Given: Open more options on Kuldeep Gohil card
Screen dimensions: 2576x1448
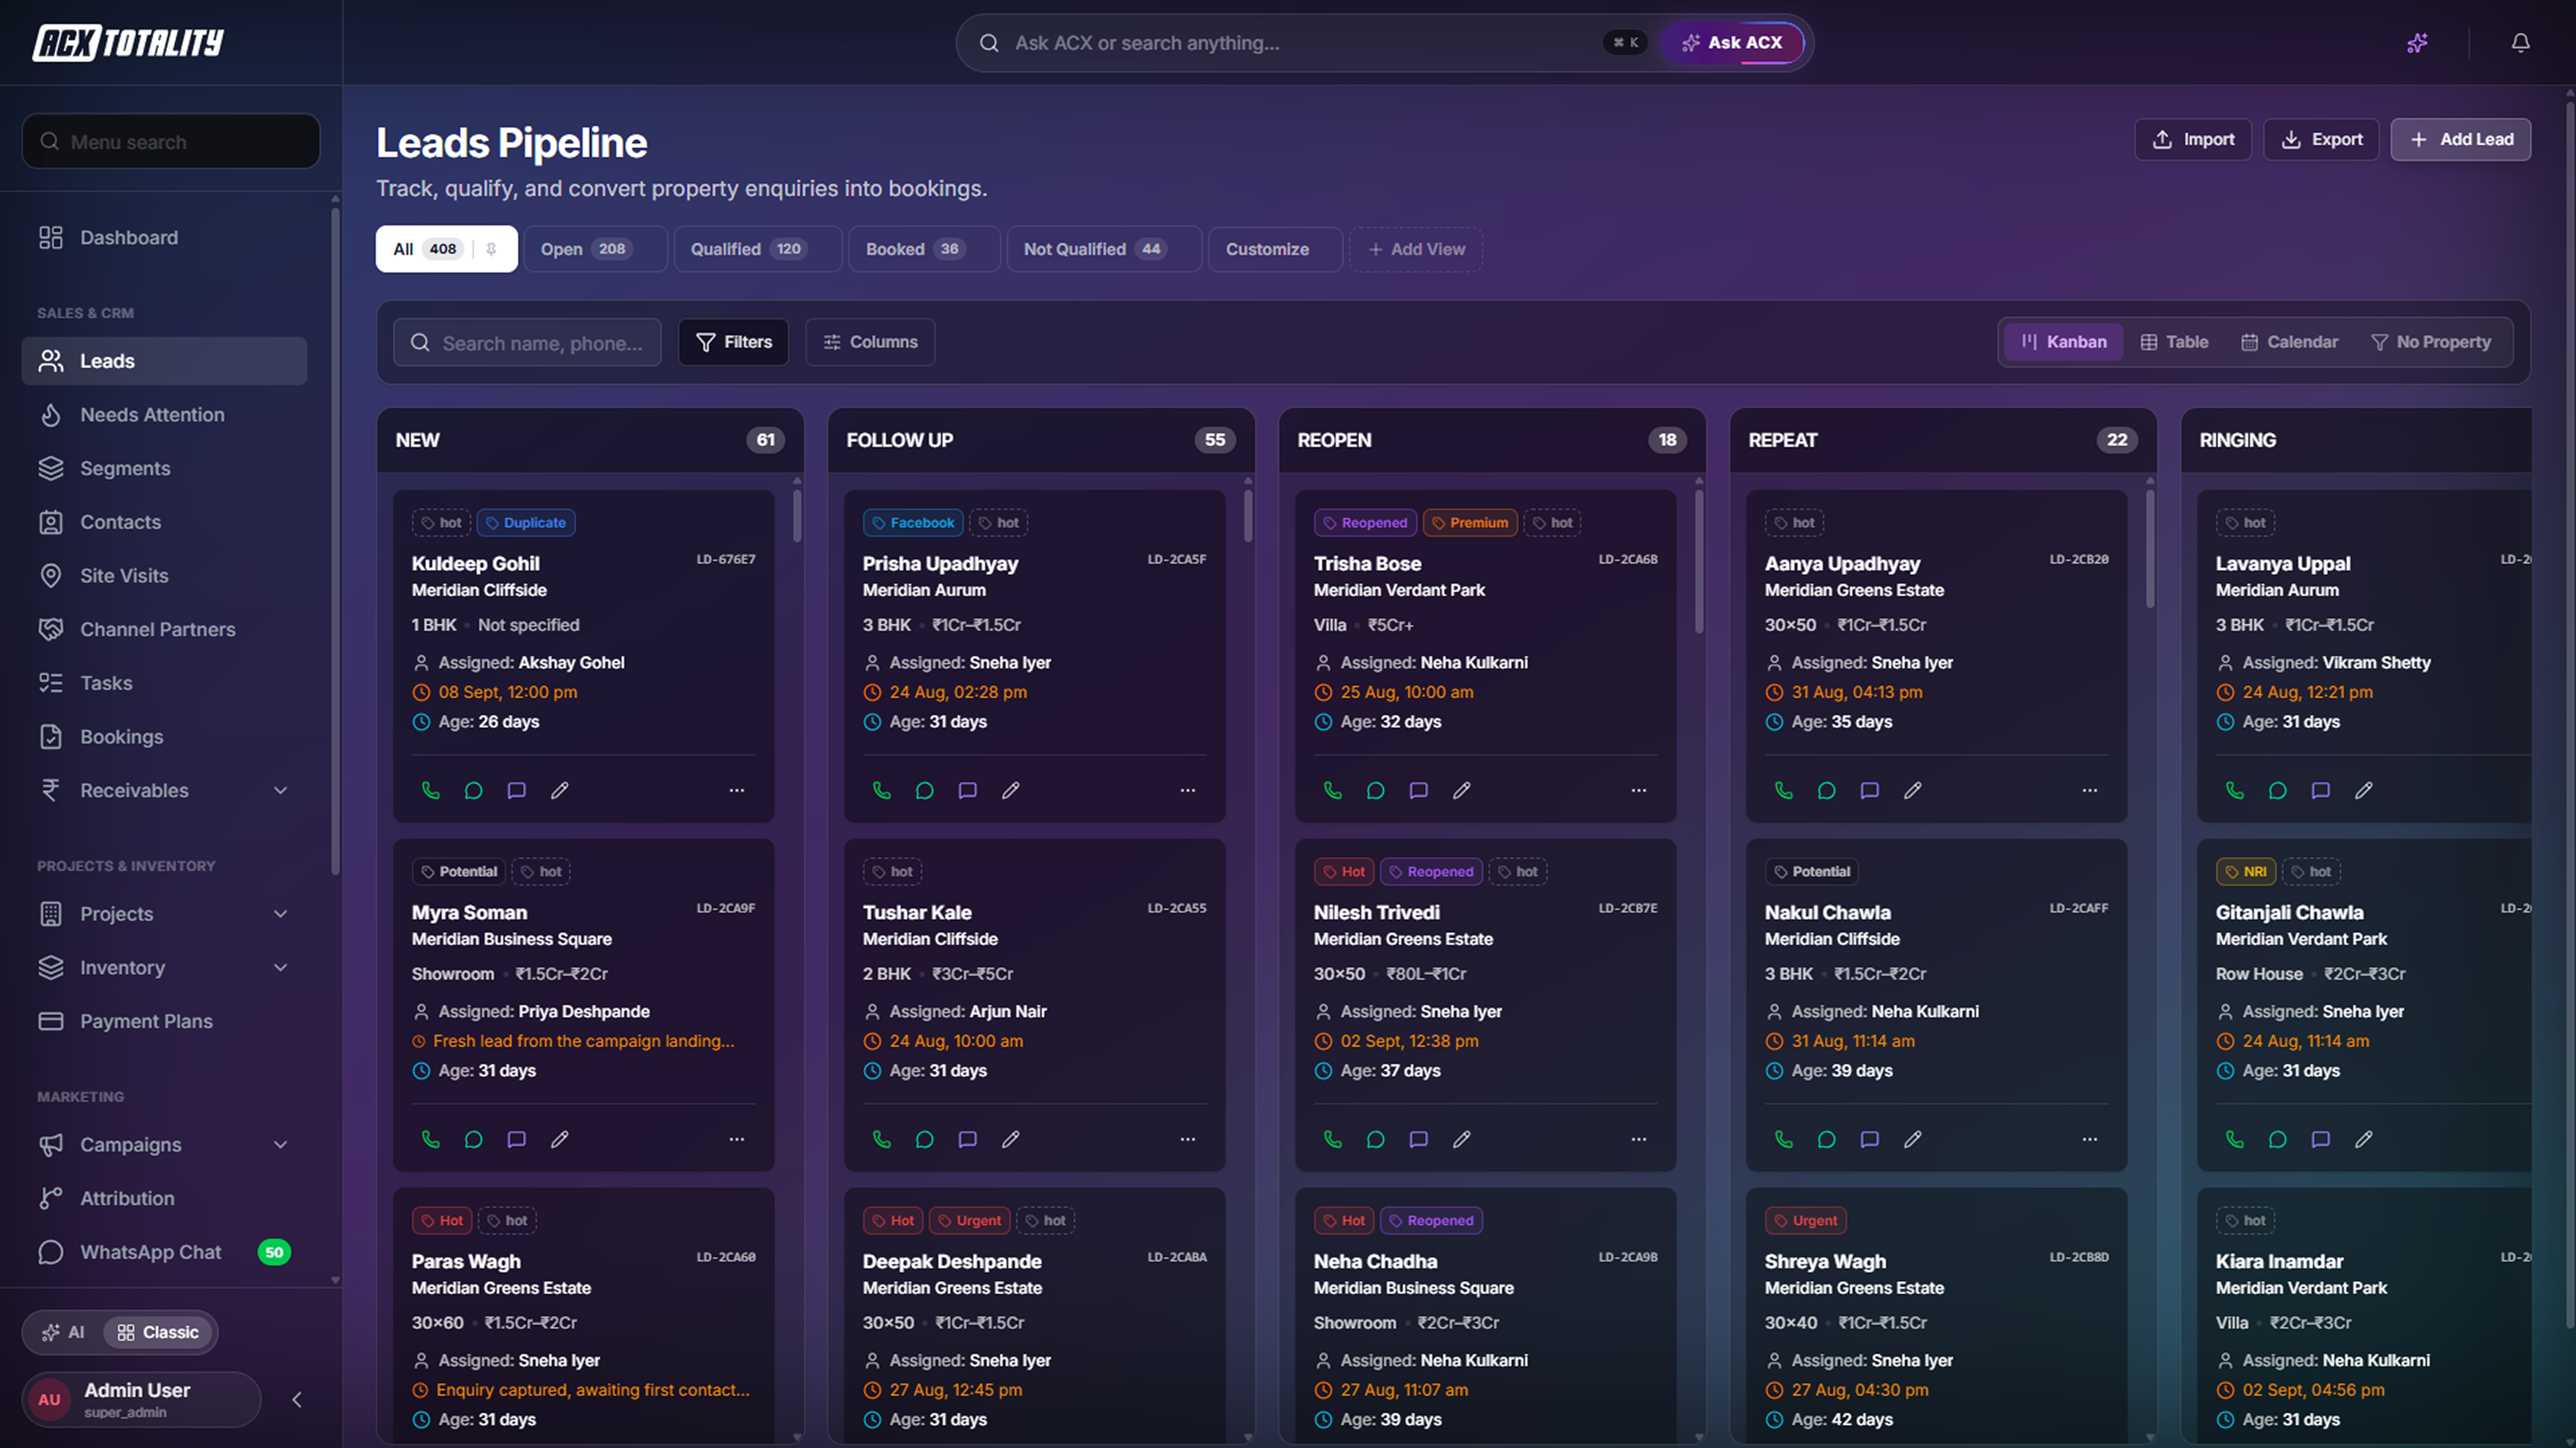Looking at the screenshot, I should click(737, 790).
